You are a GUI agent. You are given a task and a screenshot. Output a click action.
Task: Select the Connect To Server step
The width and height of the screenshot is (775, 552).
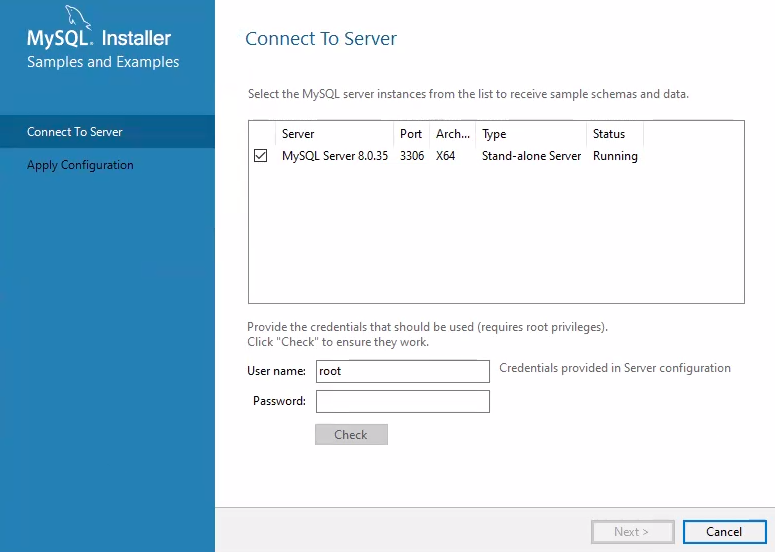(107, 132)
